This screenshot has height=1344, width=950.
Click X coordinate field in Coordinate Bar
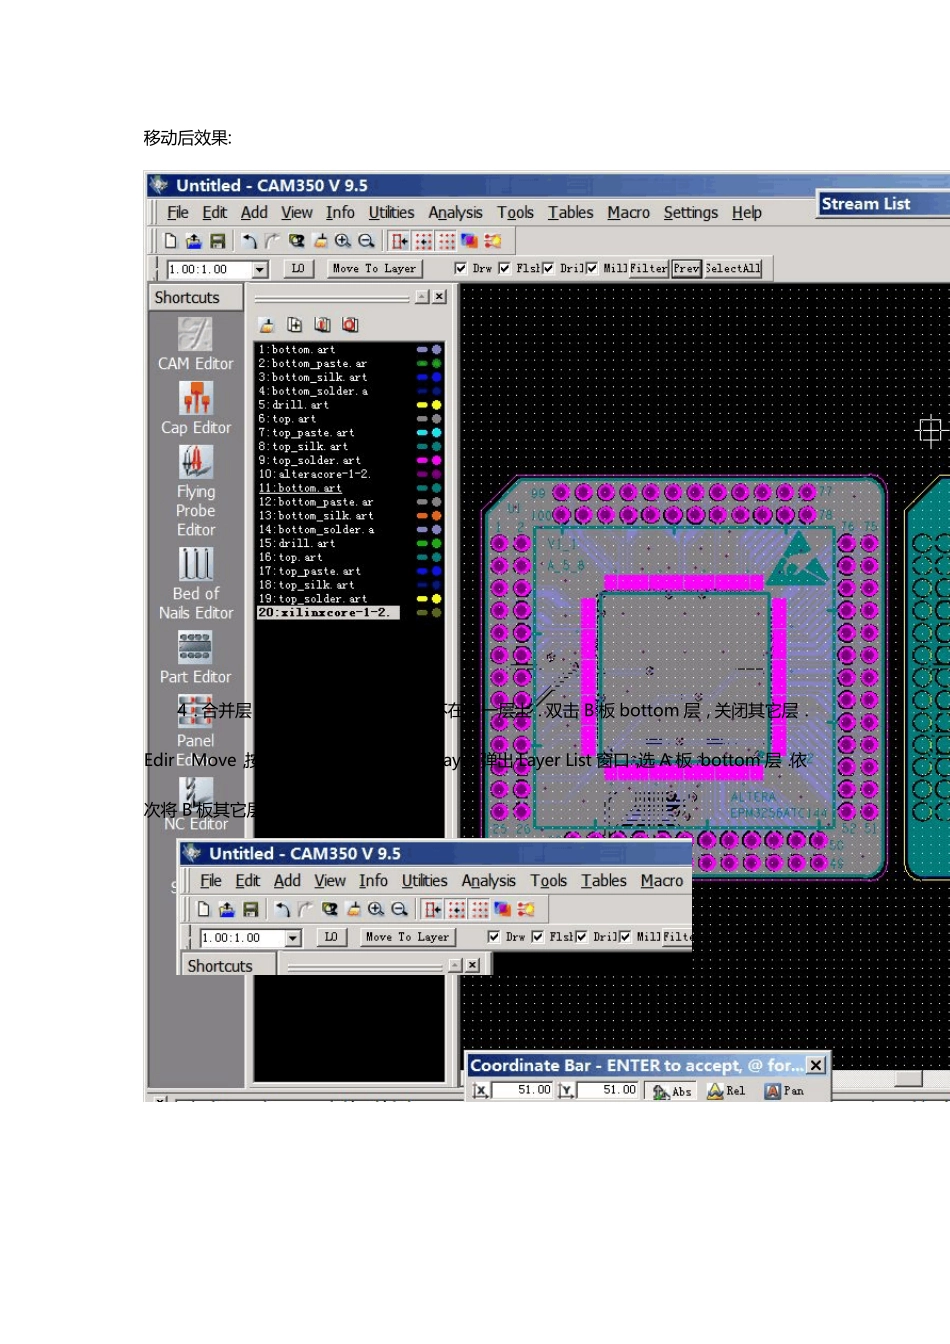click(522, 1090)
